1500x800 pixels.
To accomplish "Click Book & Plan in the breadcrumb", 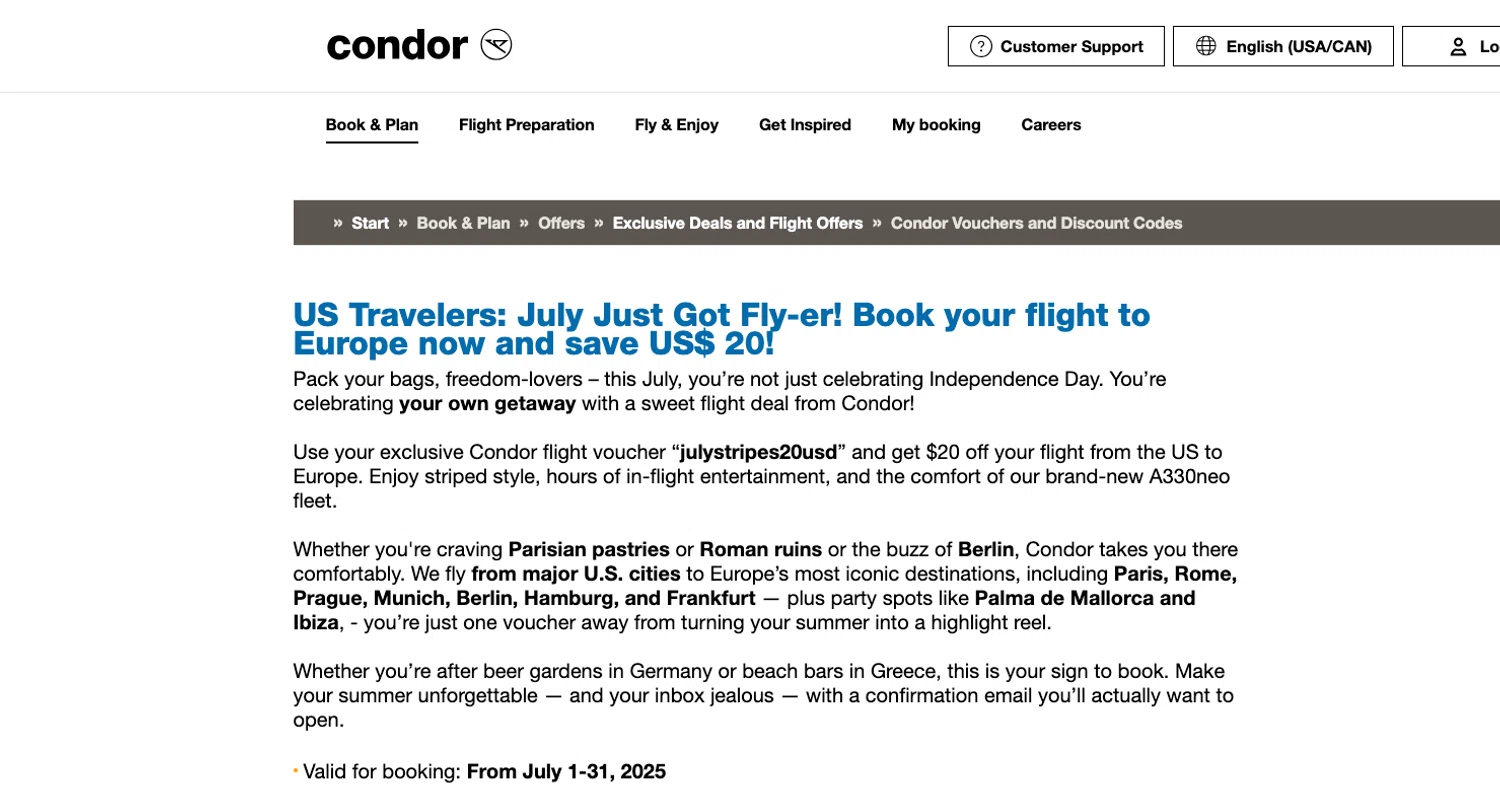I will [463, 223].
